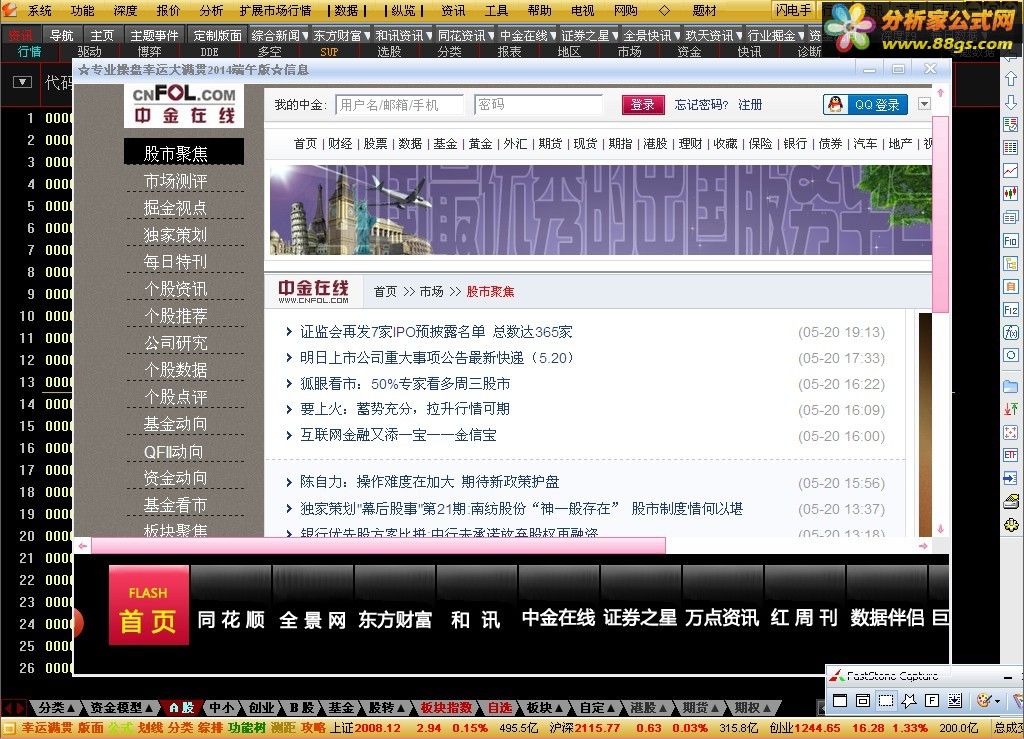1024x739 pixels.
Task: Click FastStone capture active window icon
Action: tap(840, 700)
